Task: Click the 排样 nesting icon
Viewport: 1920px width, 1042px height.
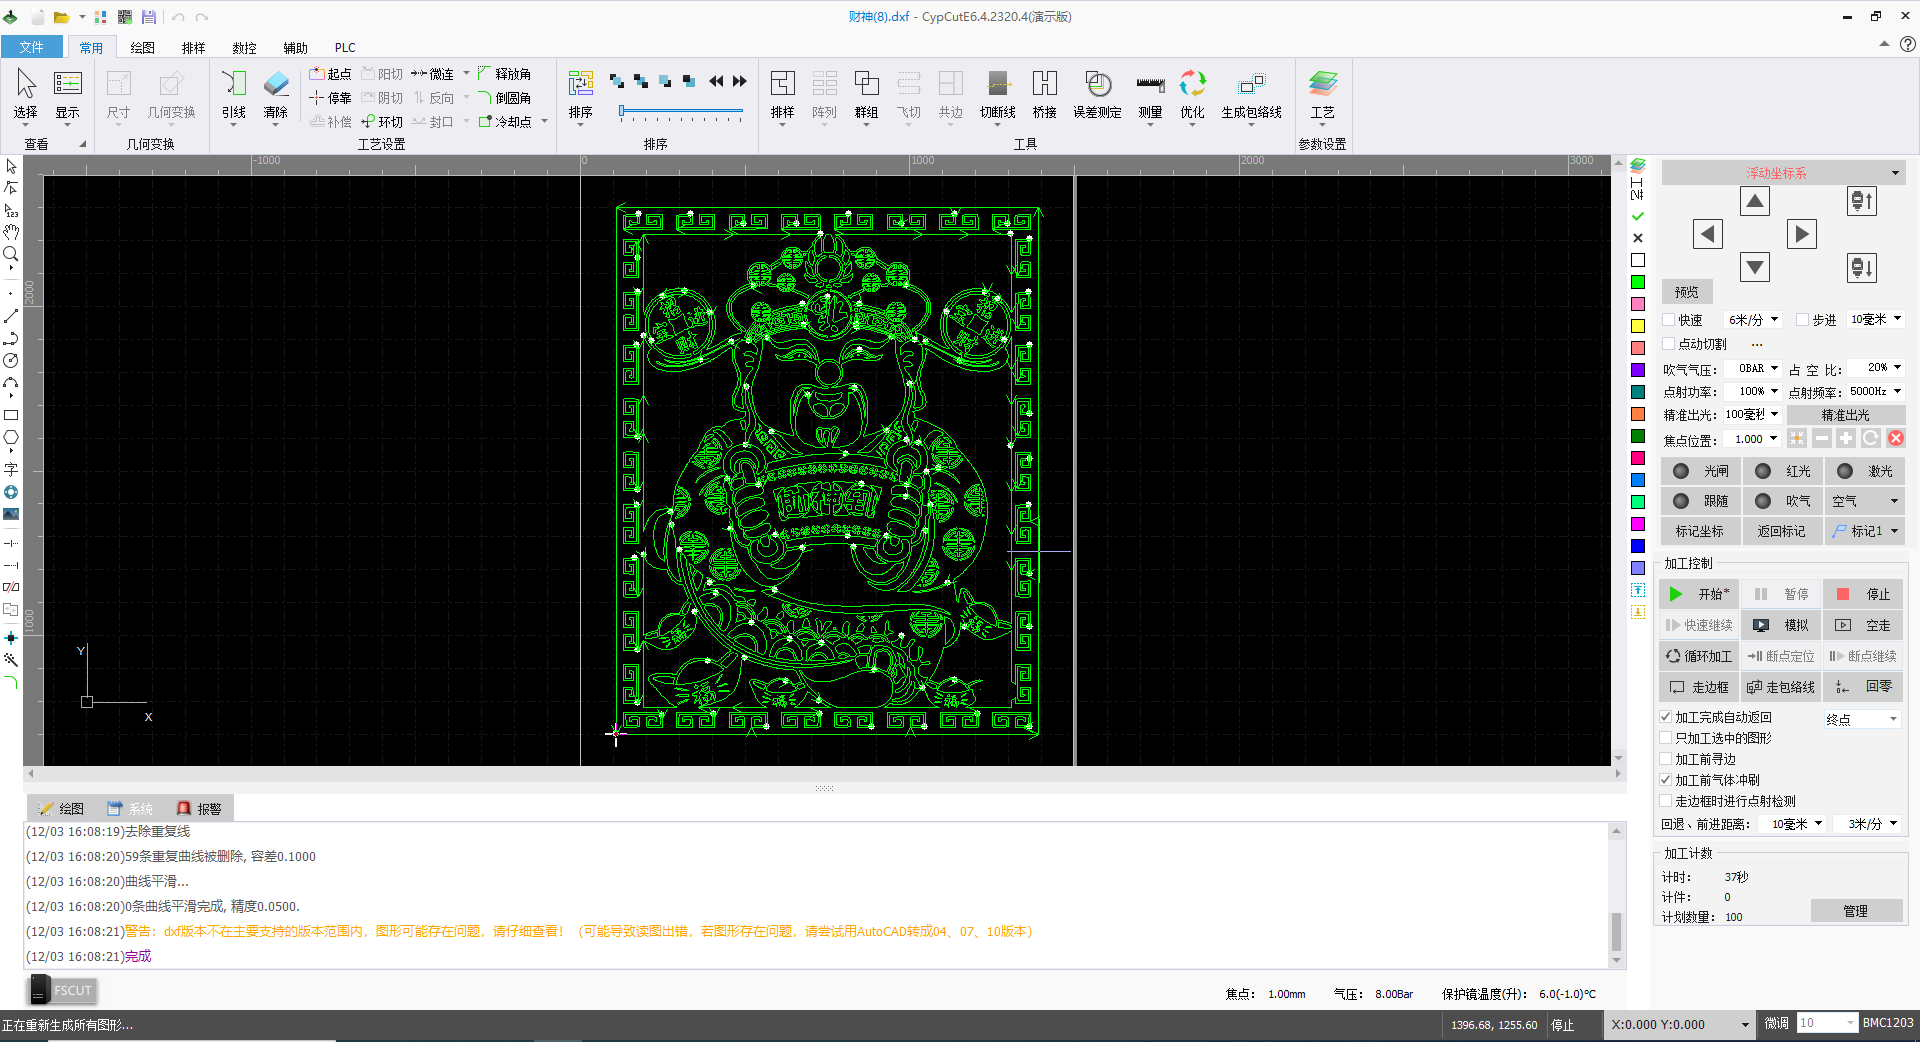Action: click(783, 94)
